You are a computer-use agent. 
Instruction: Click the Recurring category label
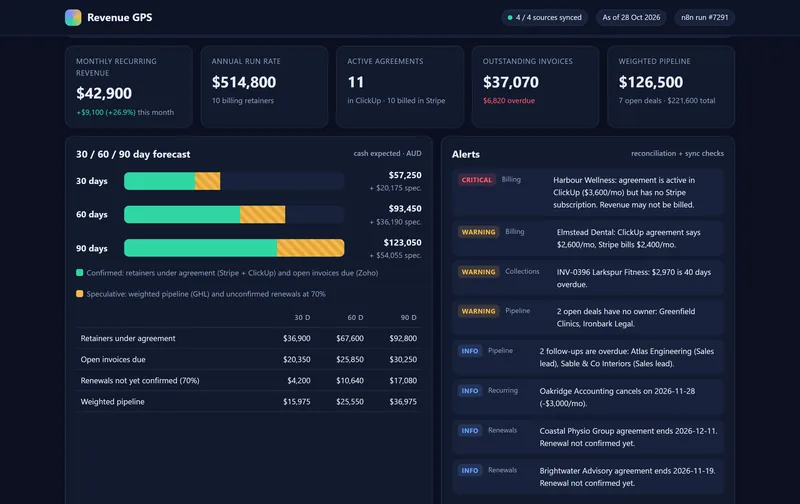(x=503, y=390)
